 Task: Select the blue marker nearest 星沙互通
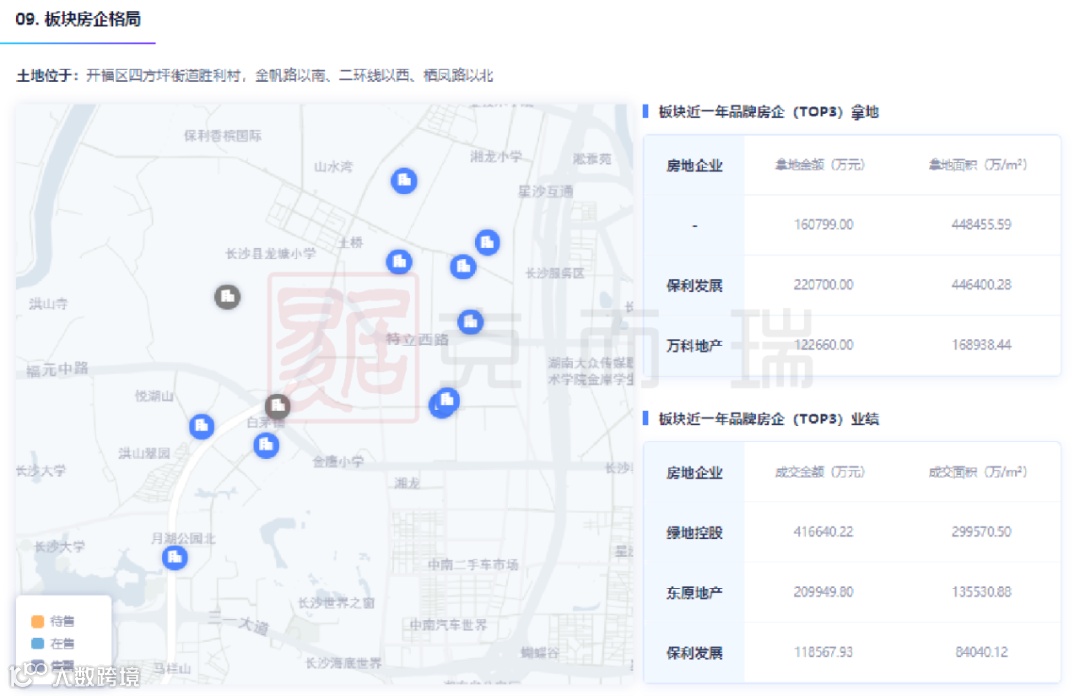tap(487, 242)
